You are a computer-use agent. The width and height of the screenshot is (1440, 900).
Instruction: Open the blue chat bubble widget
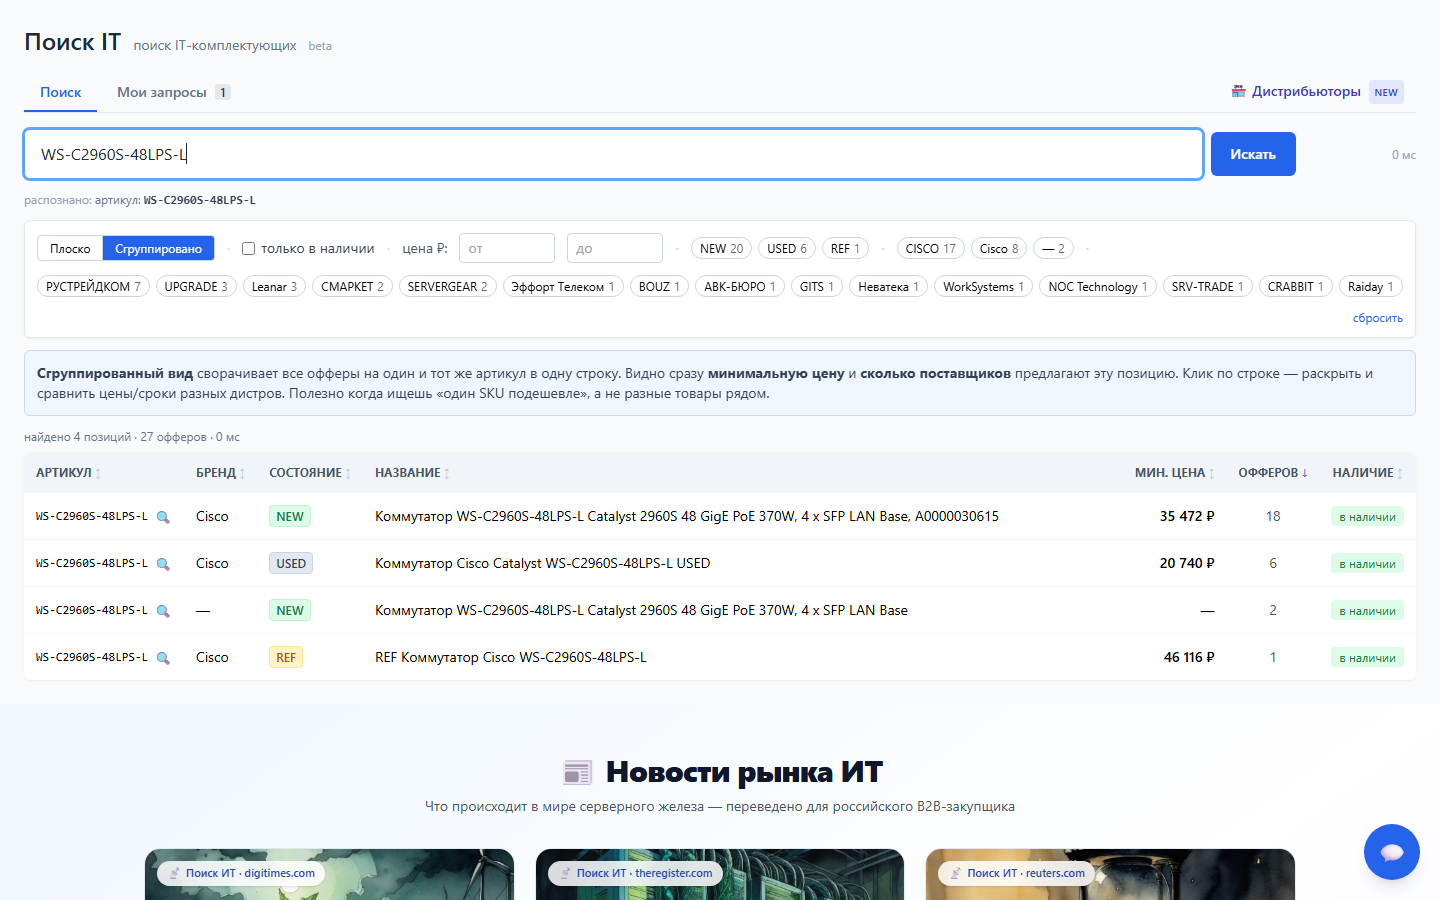click(x=1391, y=852)
